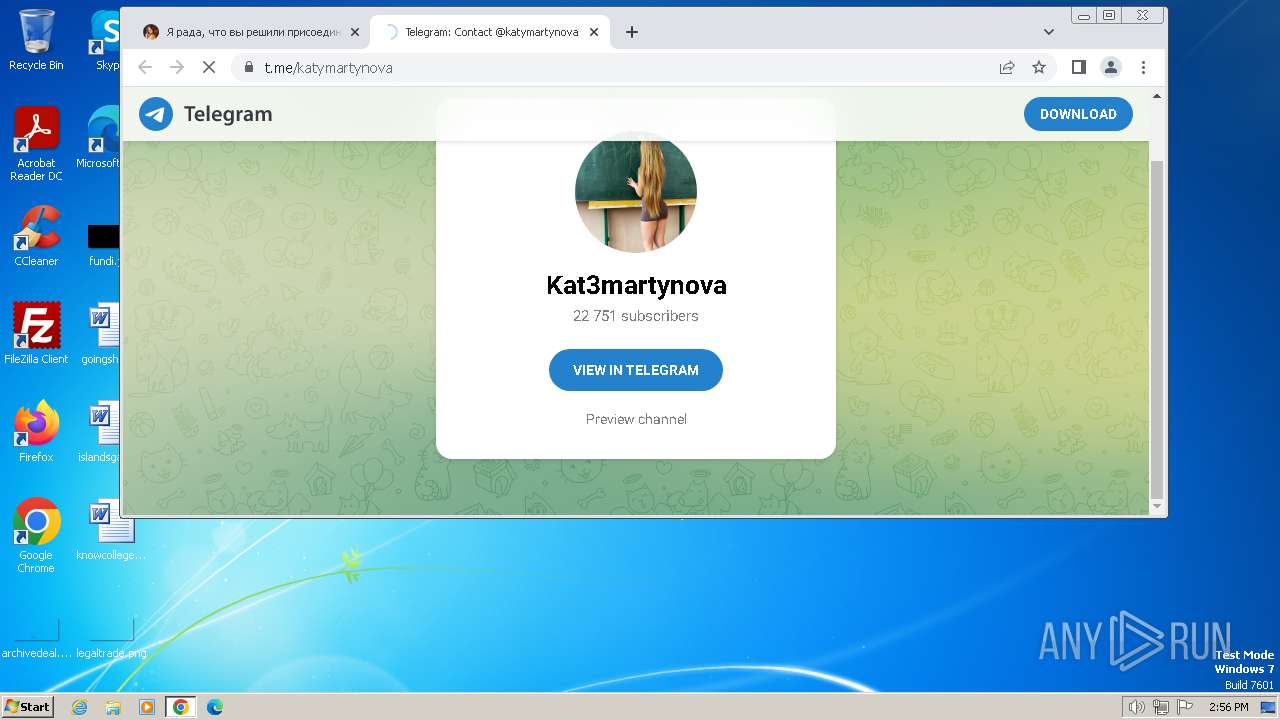Select knowcollege Word document icon
The image size is (1280, 720).
point(110,530)
